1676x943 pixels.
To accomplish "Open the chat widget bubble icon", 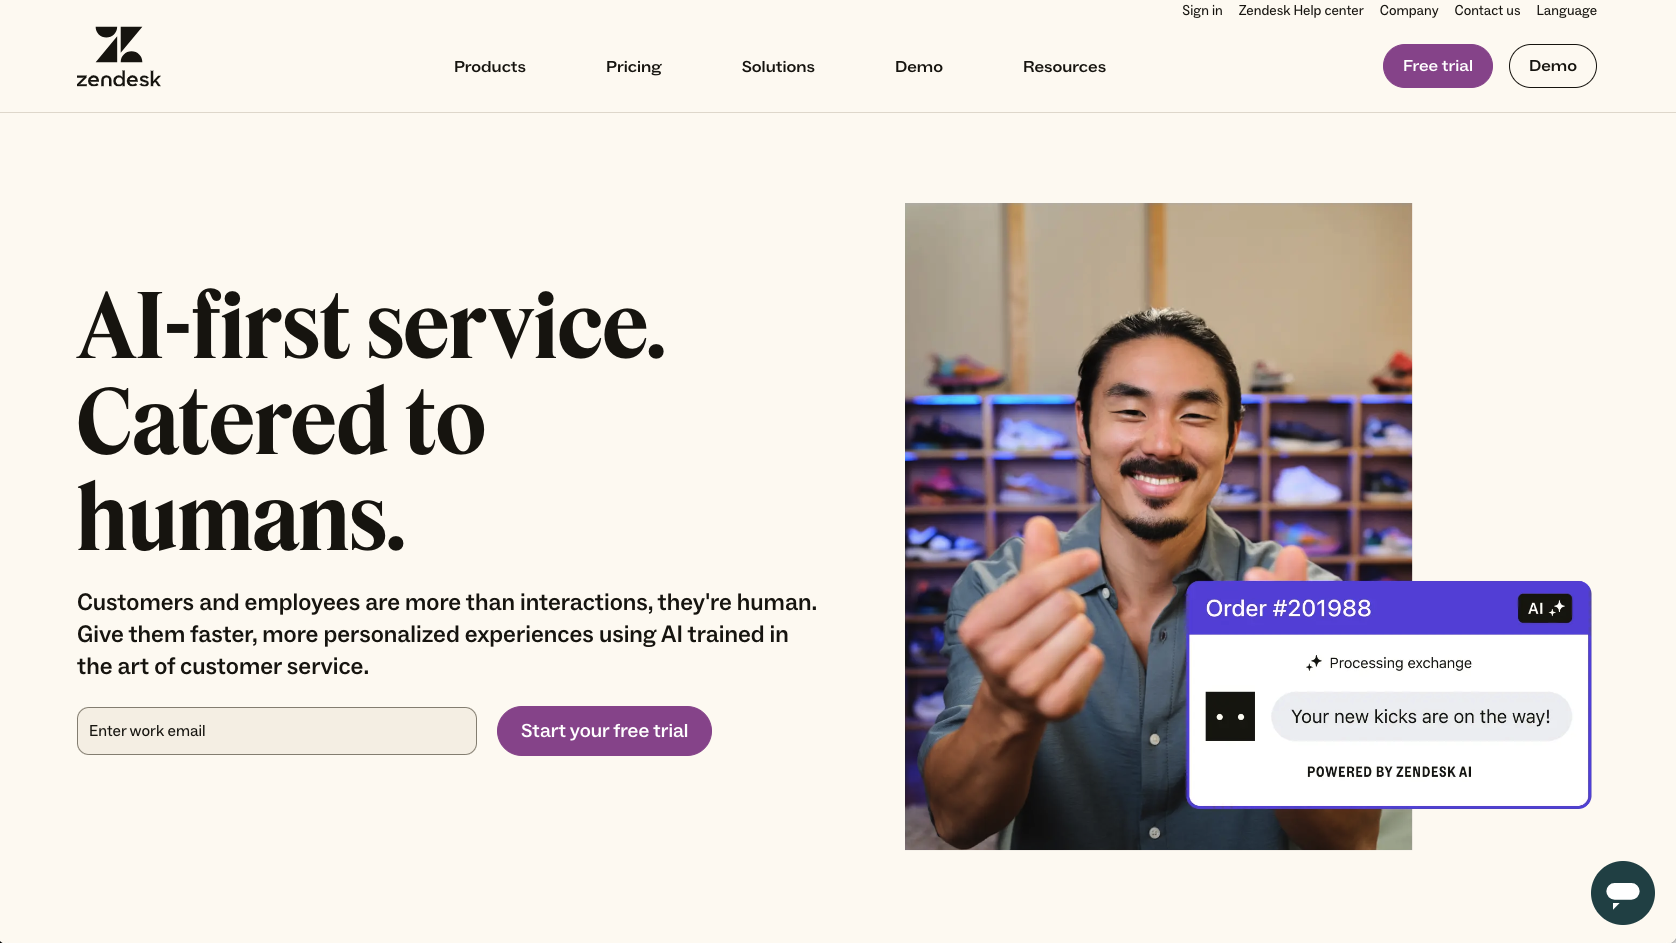I will [x=1622, y=893].
